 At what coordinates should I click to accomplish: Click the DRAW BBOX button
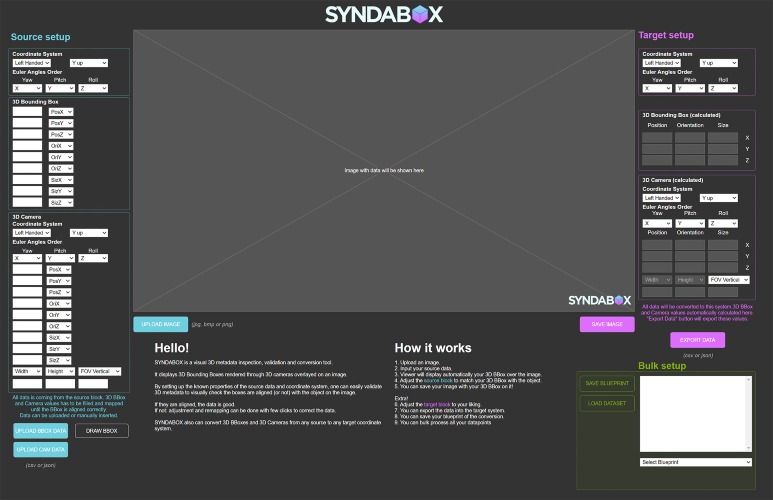pos(102,430)
